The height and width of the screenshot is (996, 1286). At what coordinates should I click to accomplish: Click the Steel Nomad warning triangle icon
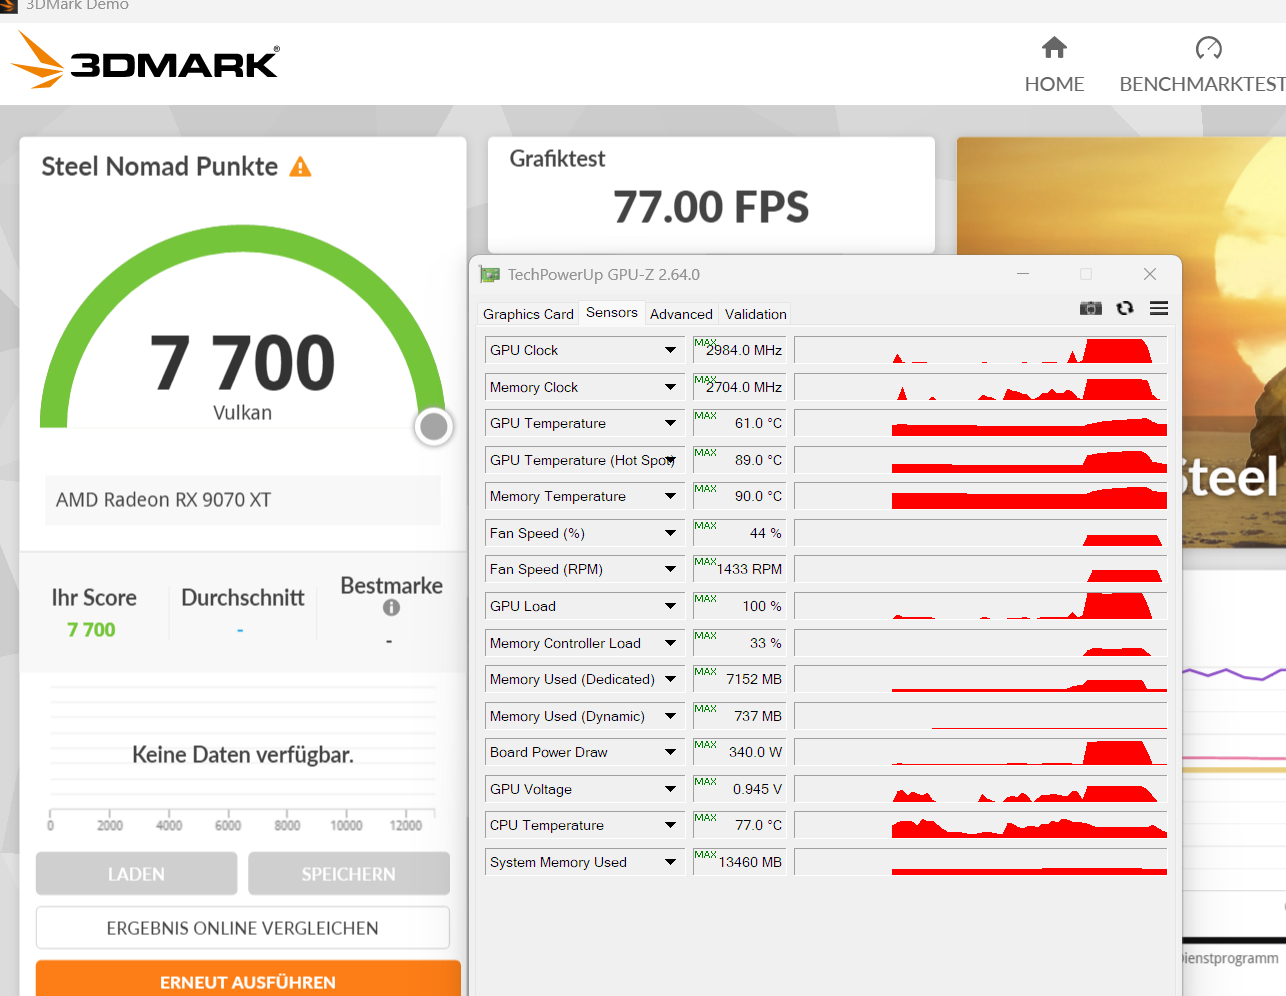click(300, 167)
